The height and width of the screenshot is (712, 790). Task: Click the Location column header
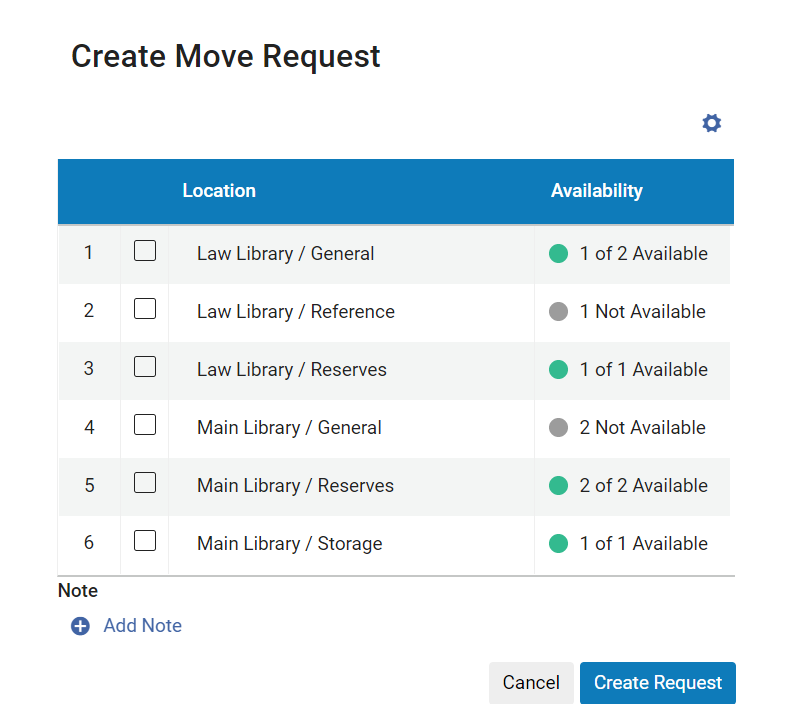click(x=219, y=191)
